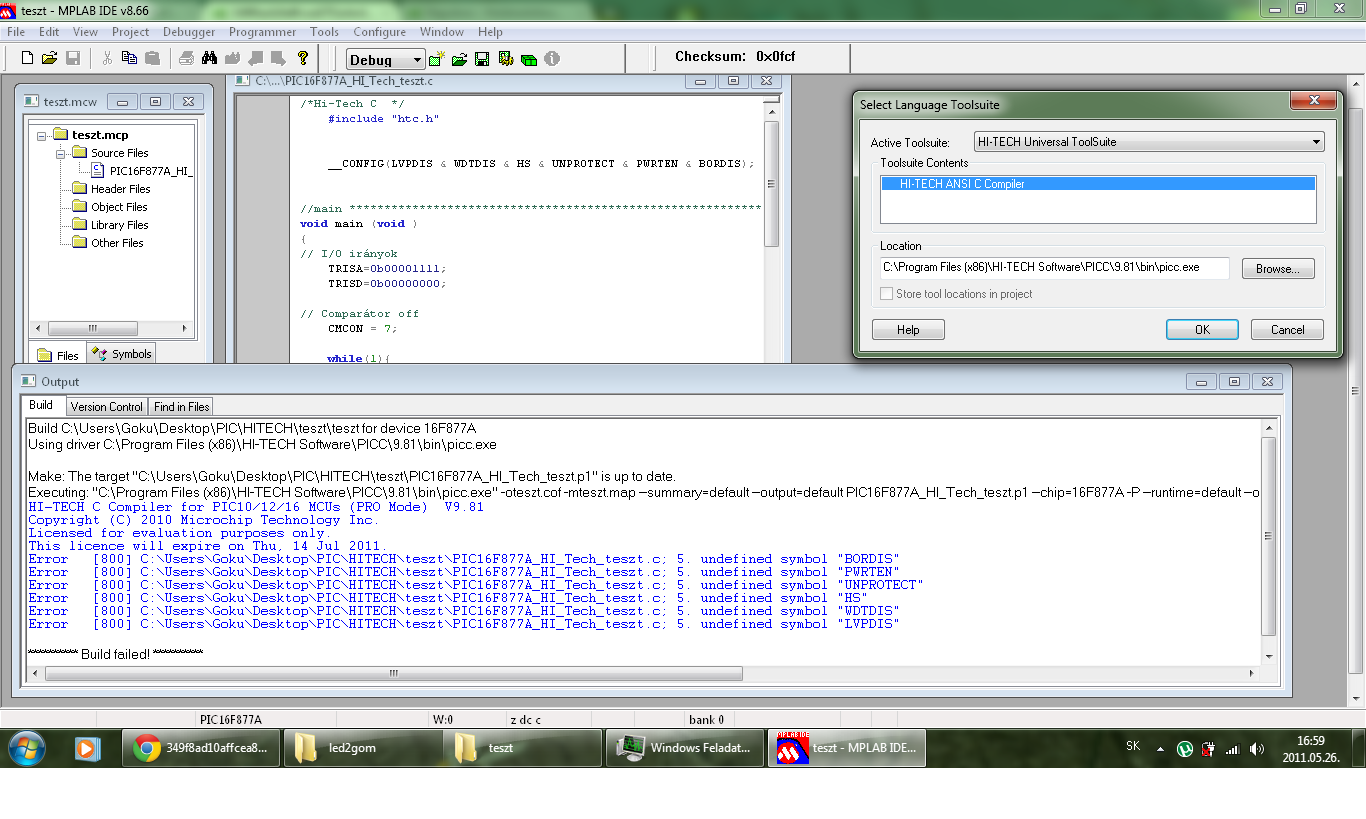Click the uTorrent tray icon
Viewport: 1366px width, 819px height.
[1185, 748]
